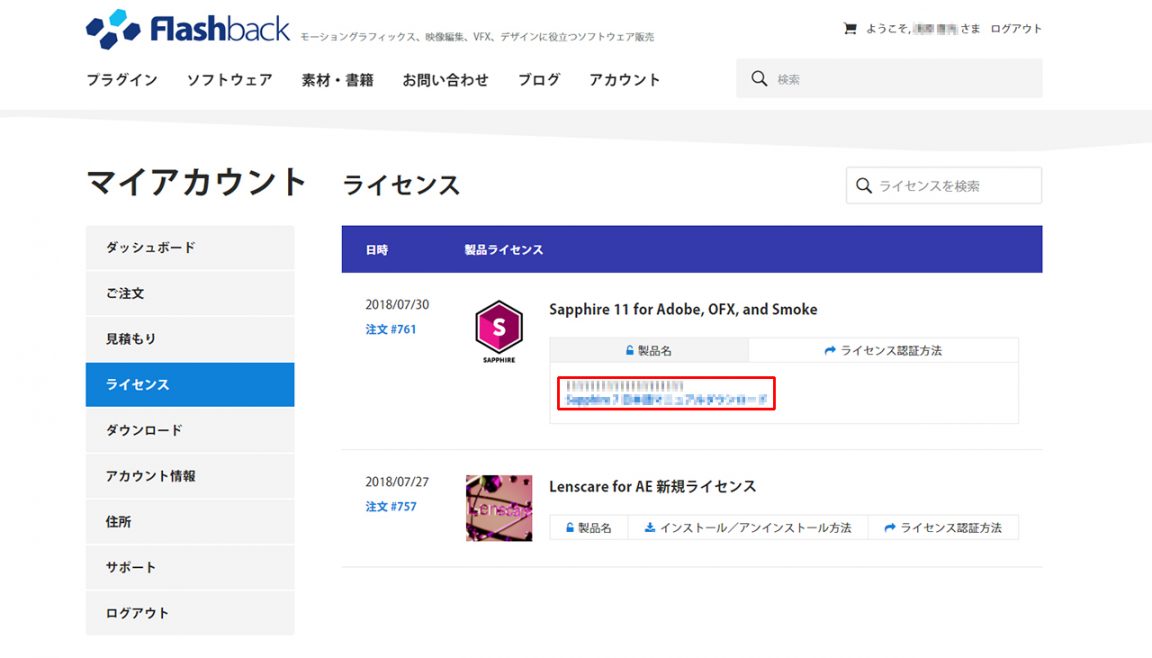Click the ログアウト link in the top right
This screenshot has height=658, width=1152.
coord(1015,28)
